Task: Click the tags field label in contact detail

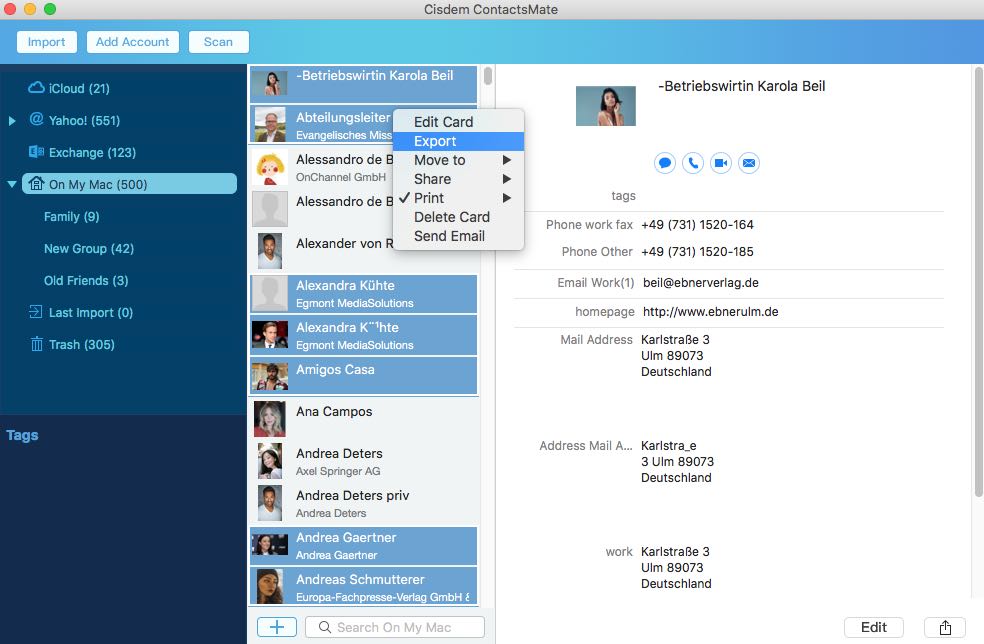Action: point(623,196)
